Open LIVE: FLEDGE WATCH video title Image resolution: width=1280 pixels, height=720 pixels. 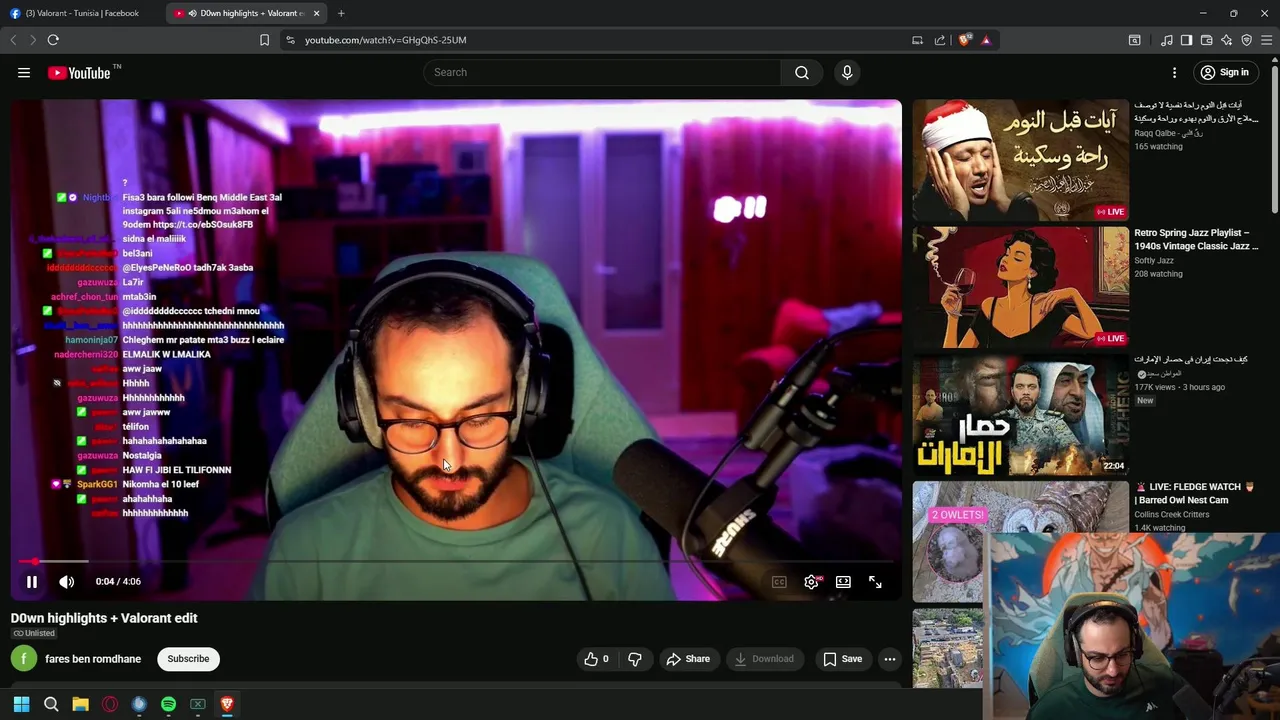click(x=1192, y=493)
